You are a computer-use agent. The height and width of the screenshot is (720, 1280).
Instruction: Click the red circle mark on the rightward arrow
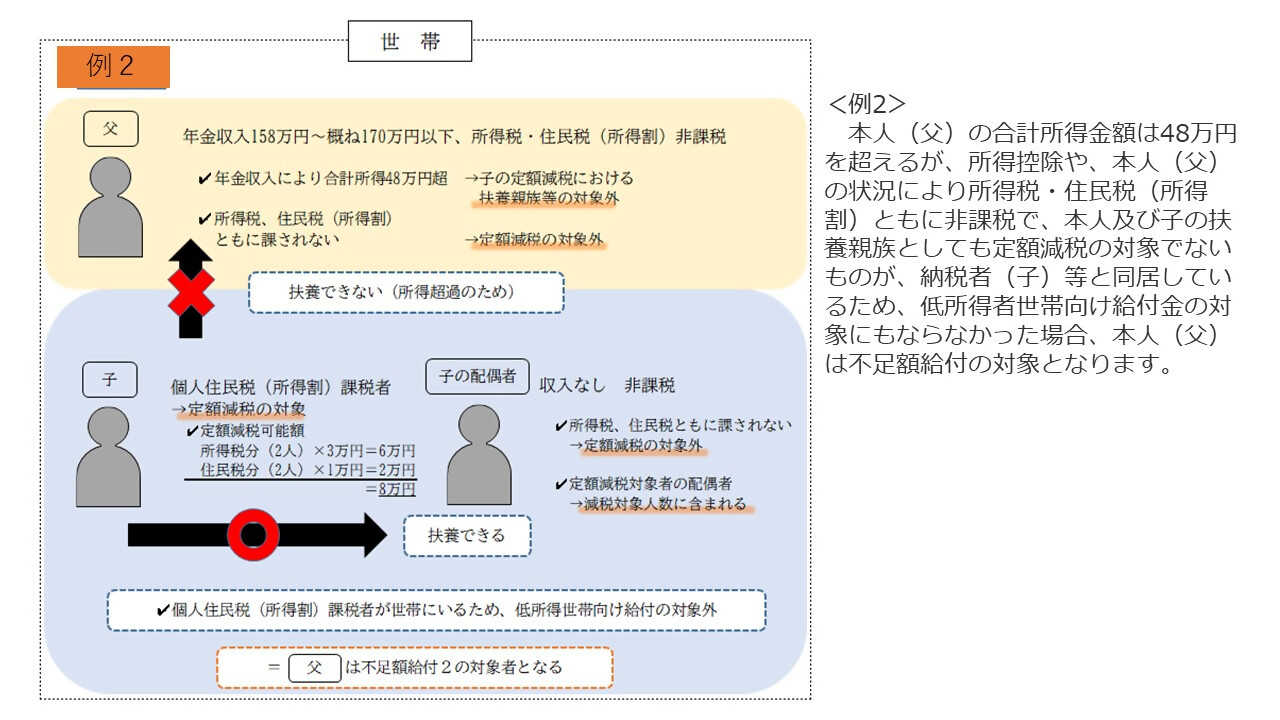click(x=254, y=535)
